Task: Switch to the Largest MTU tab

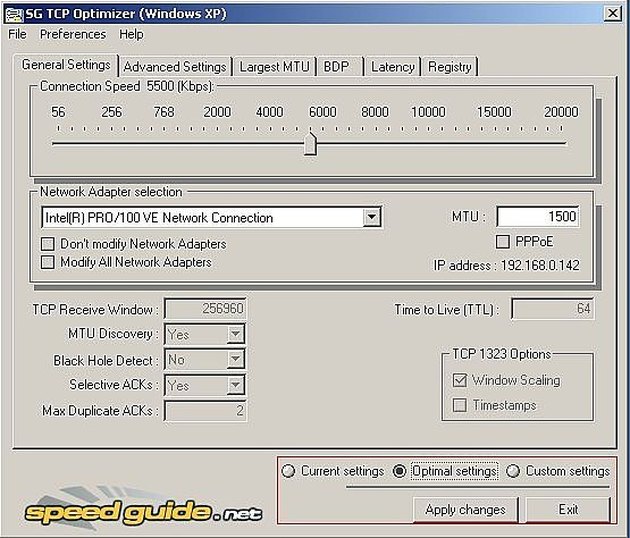Action: [x=274, y=67]
